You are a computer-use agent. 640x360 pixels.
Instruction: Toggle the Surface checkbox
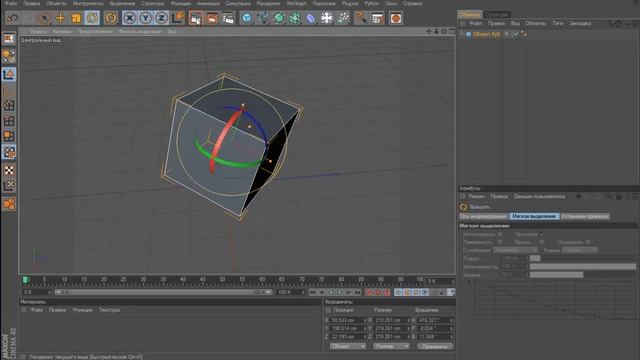500,242
